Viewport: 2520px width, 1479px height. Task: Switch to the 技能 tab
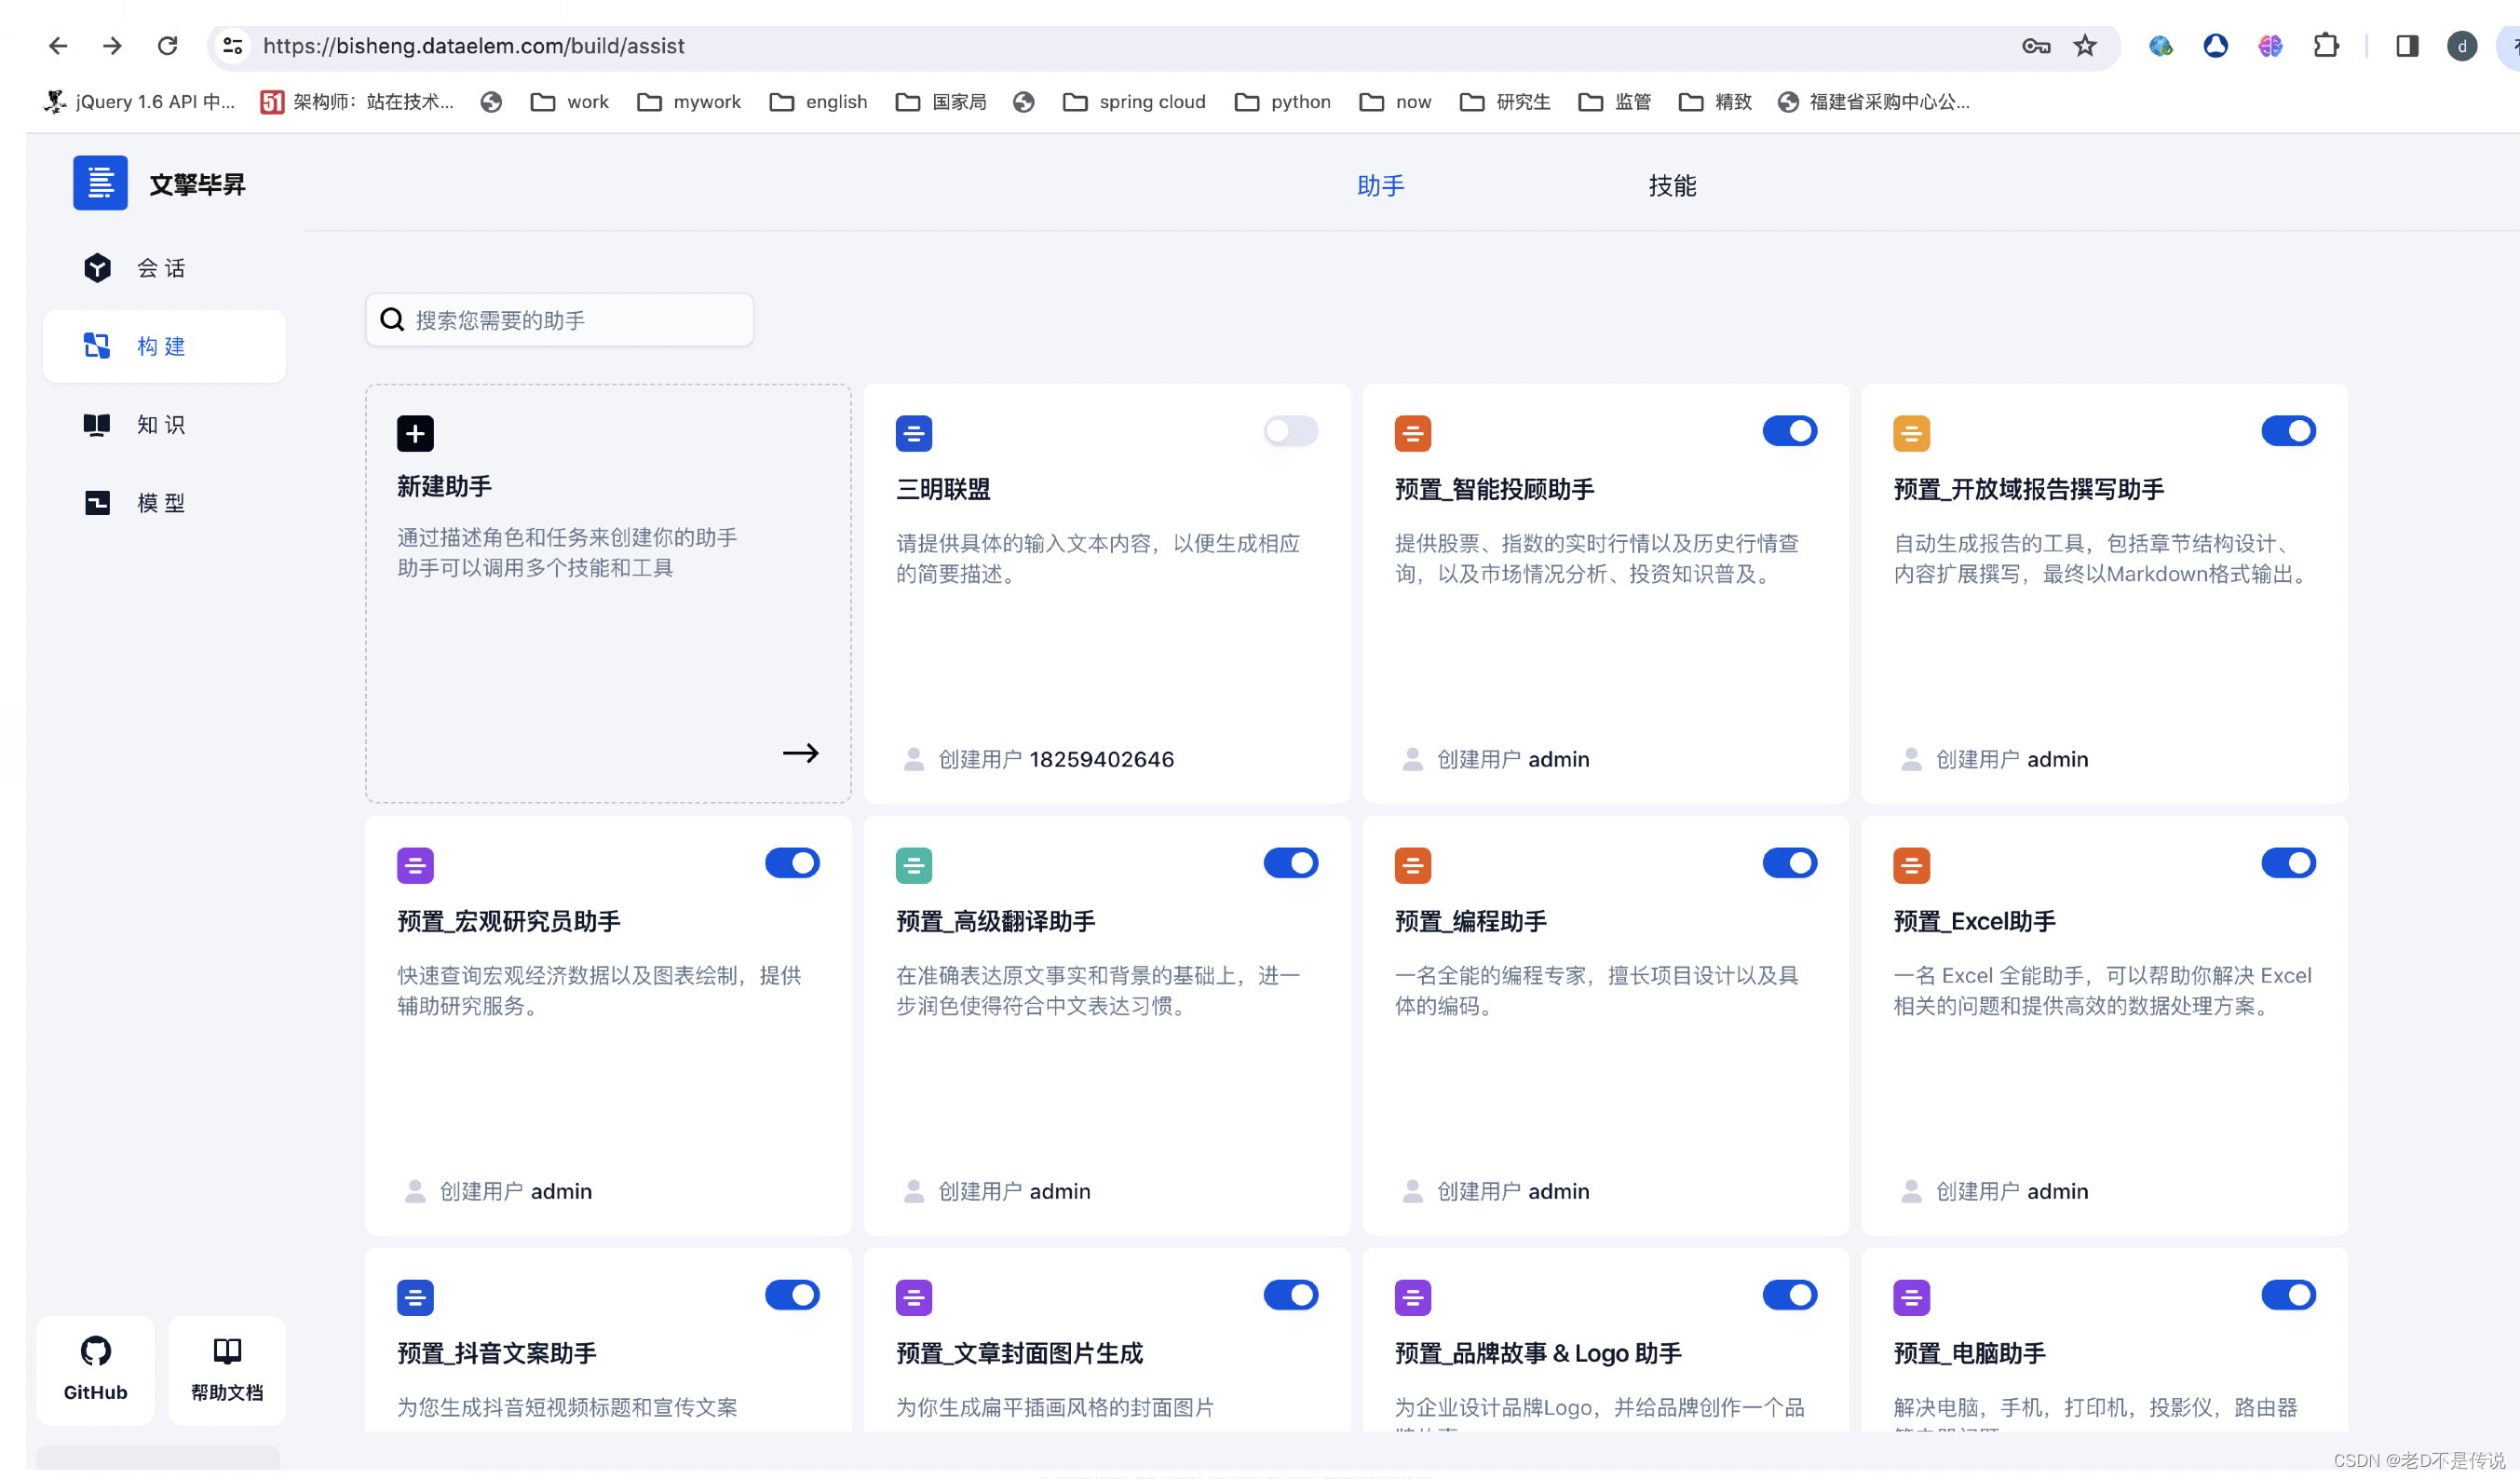click(x=1672, y=186)
